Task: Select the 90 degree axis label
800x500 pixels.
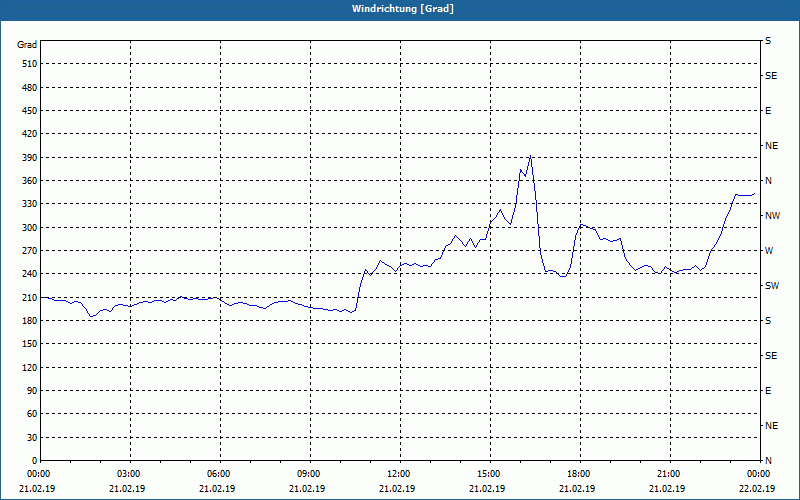Action: point(32,391)
